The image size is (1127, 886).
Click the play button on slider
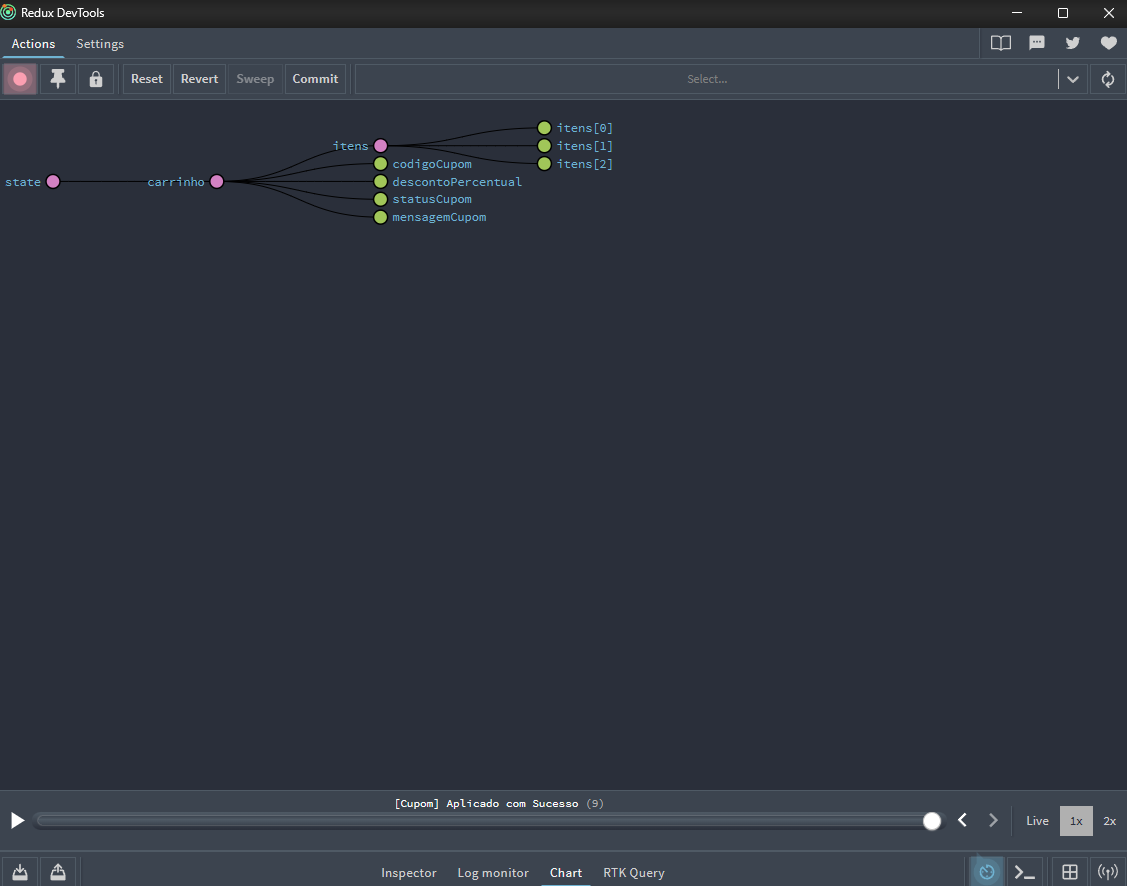pos(17,821)
